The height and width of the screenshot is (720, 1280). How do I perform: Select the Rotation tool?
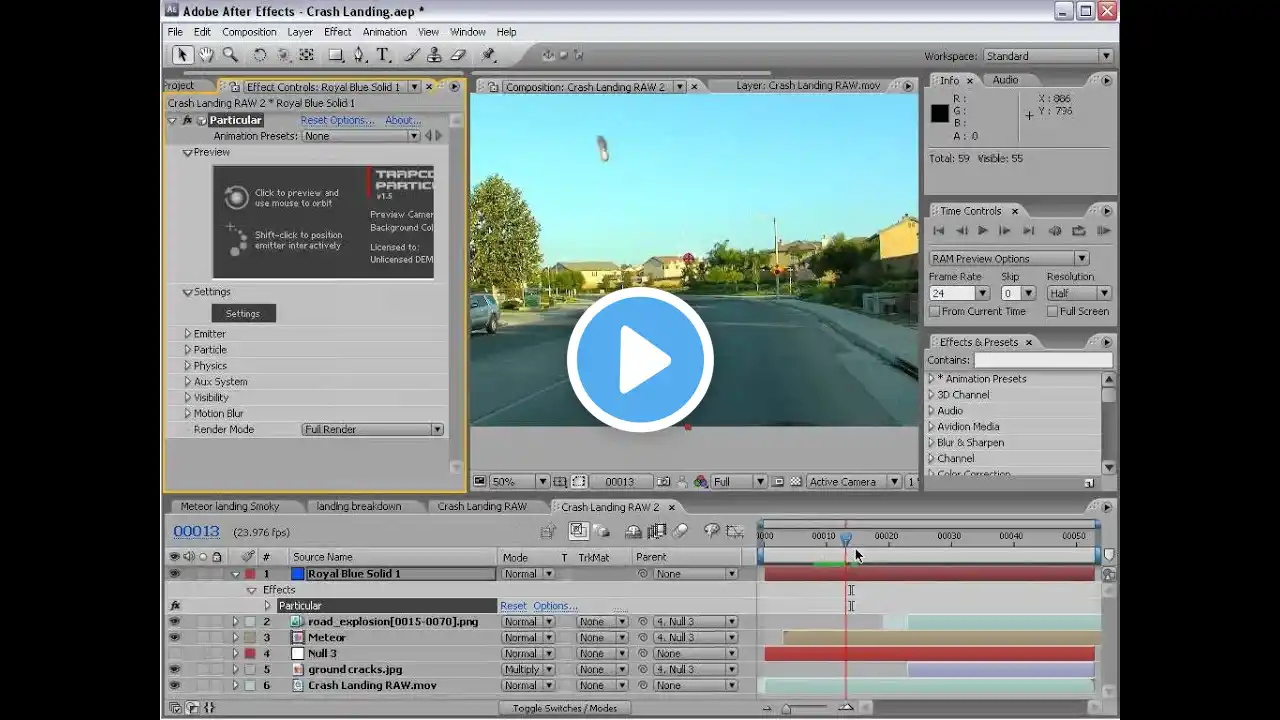(x=259, y=56)
